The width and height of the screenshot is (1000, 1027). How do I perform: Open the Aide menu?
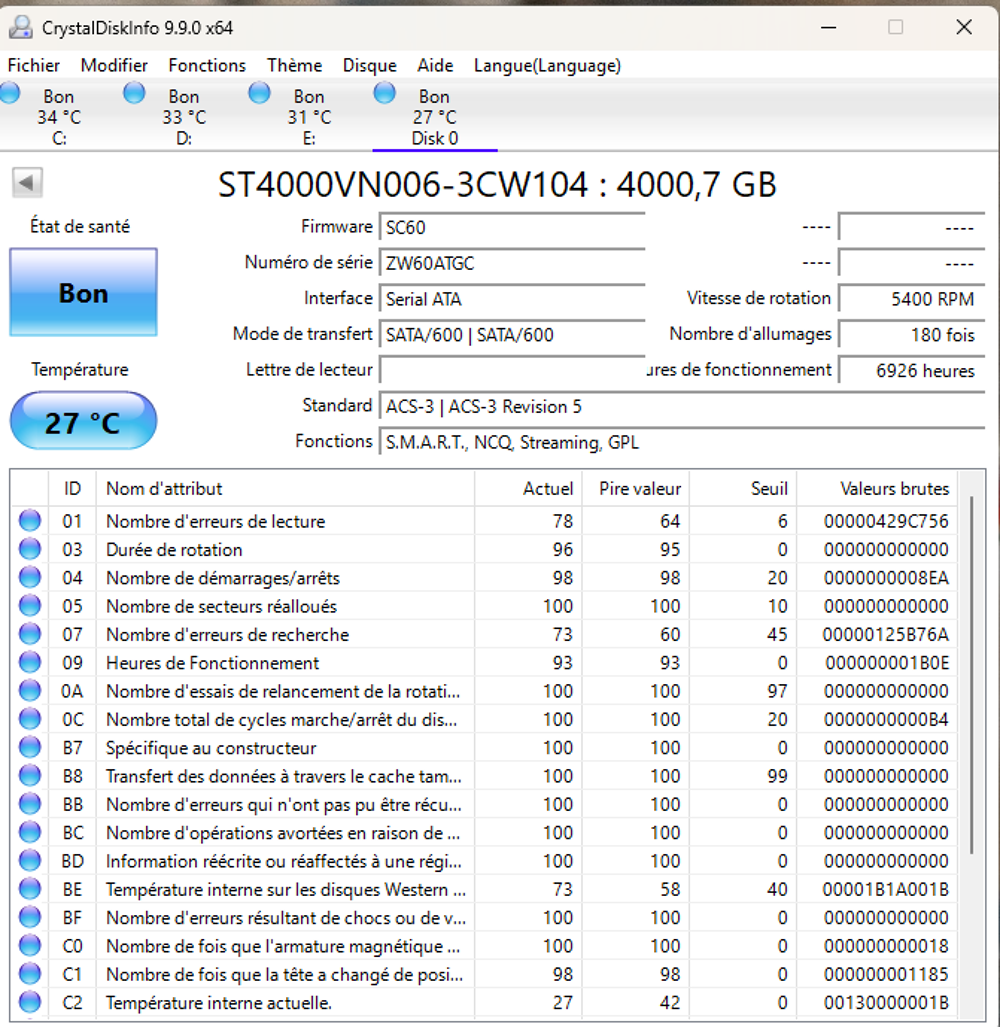pyautogui.click(x=435, y=65)
